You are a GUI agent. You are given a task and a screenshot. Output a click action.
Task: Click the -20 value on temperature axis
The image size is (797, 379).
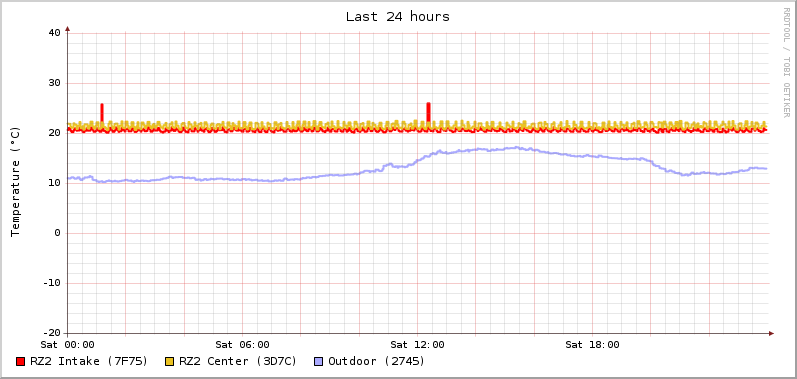(x=51, y=333)
